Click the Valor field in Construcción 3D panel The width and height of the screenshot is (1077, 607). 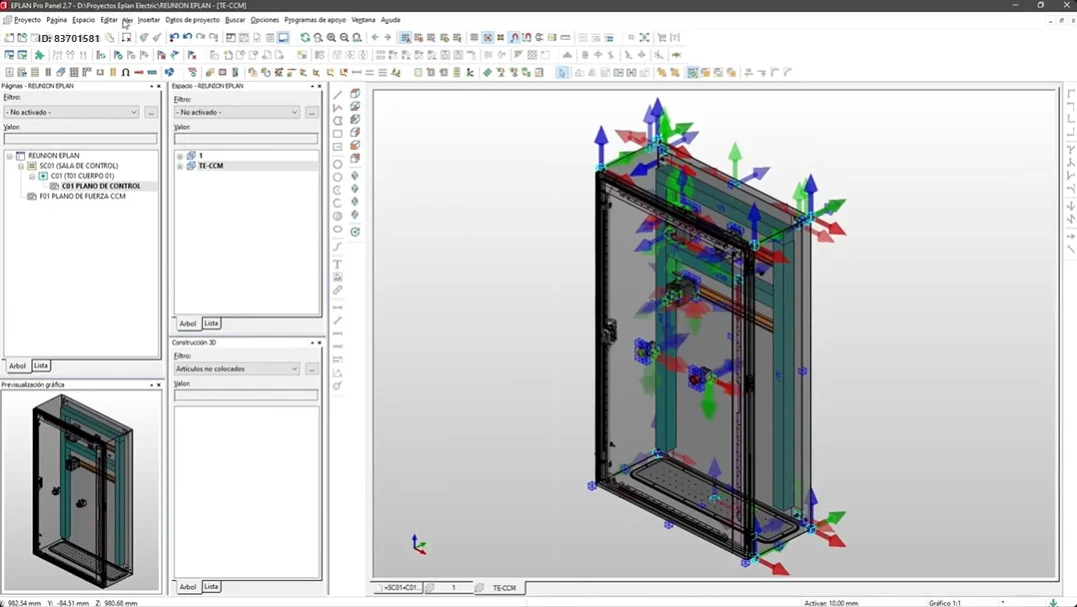click(x=246, y=396)
